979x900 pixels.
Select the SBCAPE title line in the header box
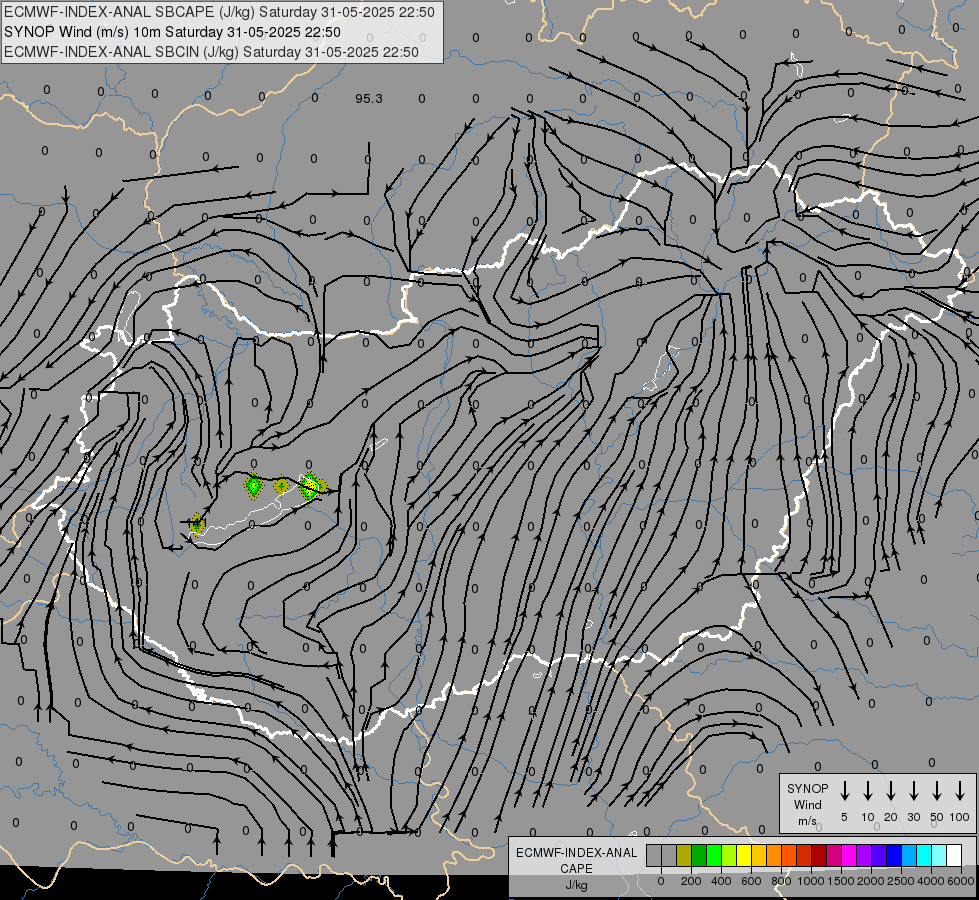pyautogui.click(x=219, y=12)
